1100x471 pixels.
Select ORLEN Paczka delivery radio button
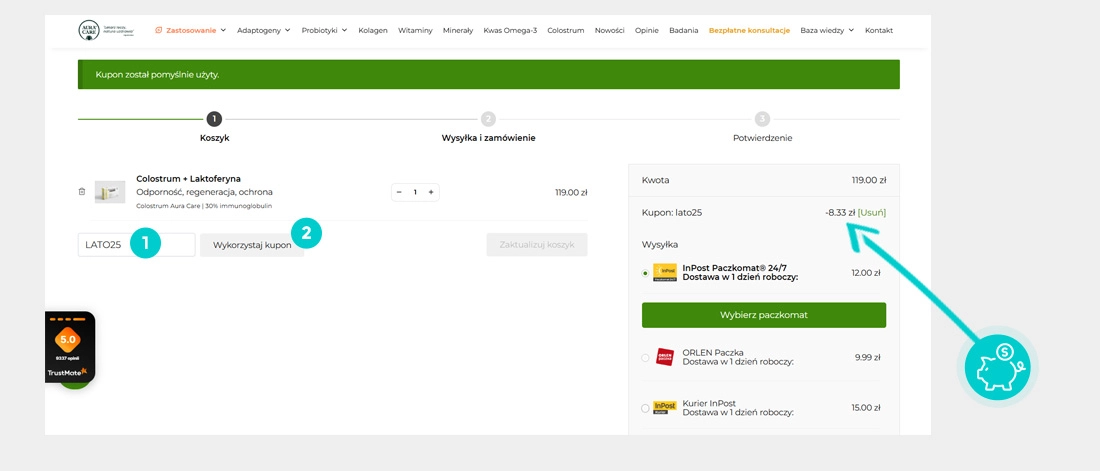[645, 357]
